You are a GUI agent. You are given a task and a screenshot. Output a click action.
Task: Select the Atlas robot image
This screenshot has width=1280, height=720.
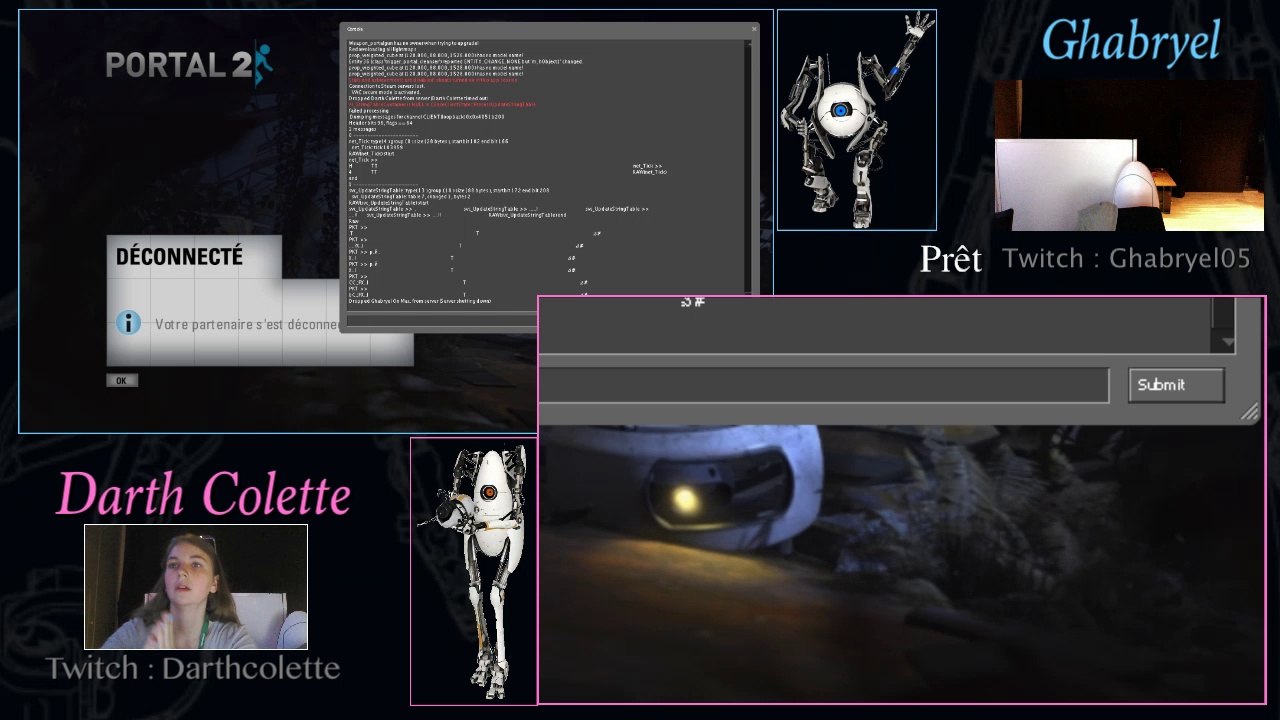(x=857, y=120)
